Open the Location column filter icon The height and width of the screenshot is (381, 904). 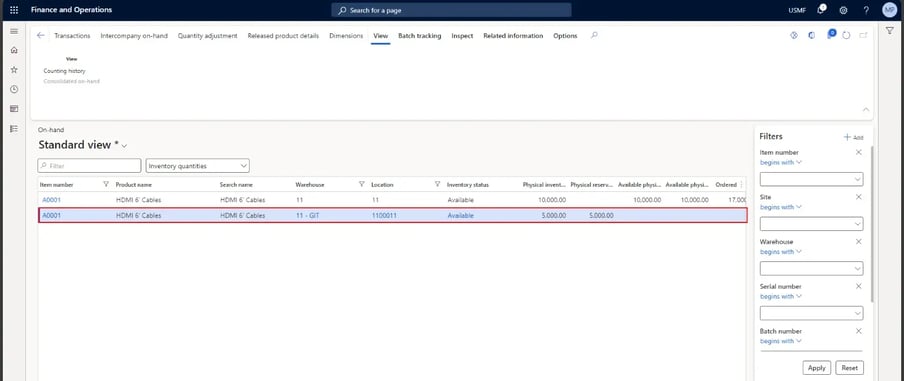click(x=437, y=184)
